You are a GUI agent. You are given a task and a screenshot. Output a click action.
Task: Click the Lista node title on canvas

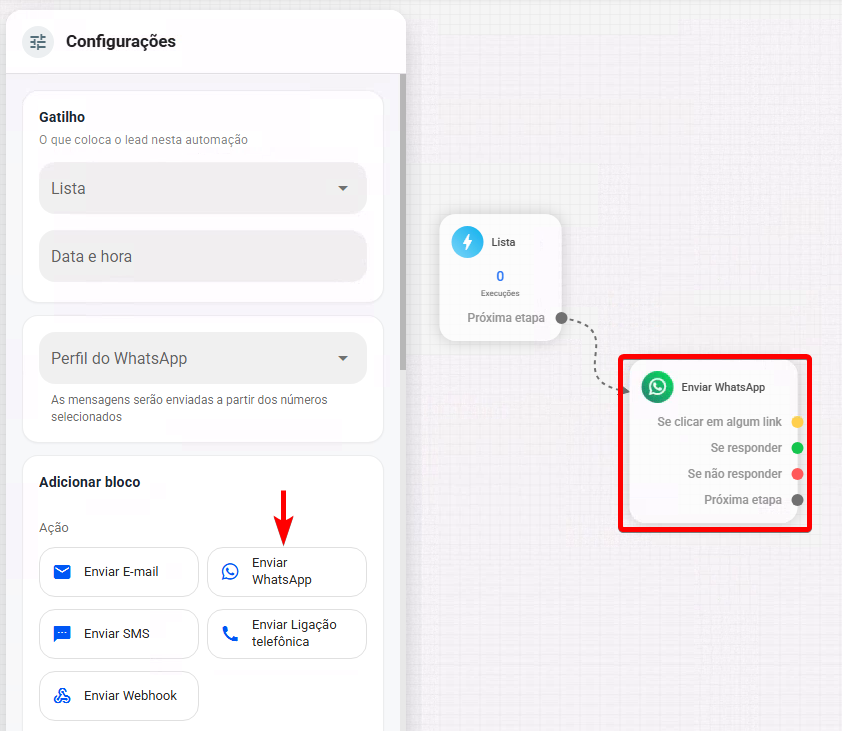click(x=503, y=242)
